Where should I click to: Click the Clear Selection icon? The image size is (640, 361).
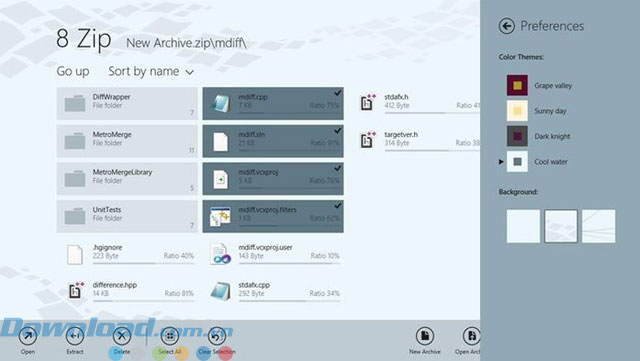pos(217,336)
